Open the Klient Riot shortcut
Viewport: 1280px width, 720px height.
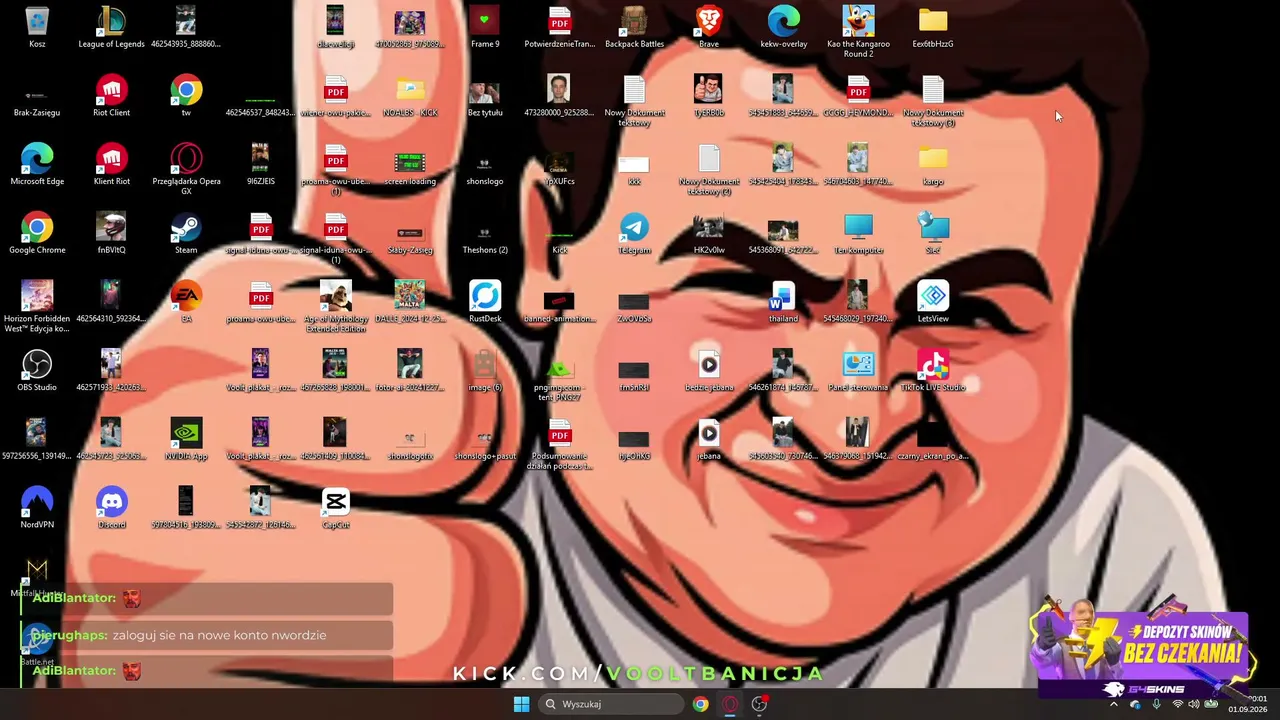click(111, 166)
